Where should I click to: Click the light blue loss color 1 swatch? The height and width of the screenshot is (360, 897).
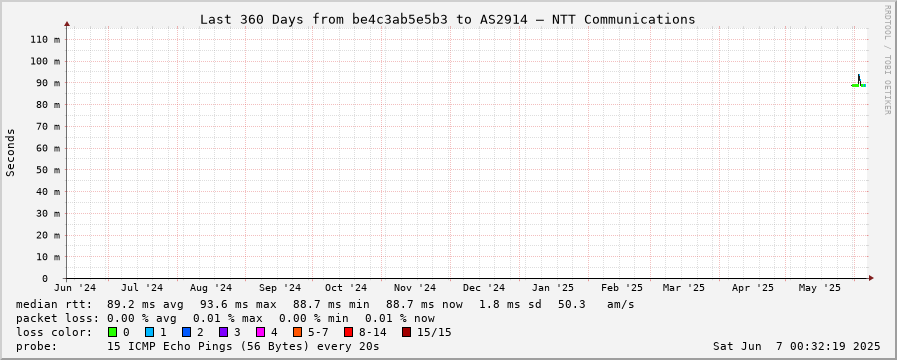[149, 332]
